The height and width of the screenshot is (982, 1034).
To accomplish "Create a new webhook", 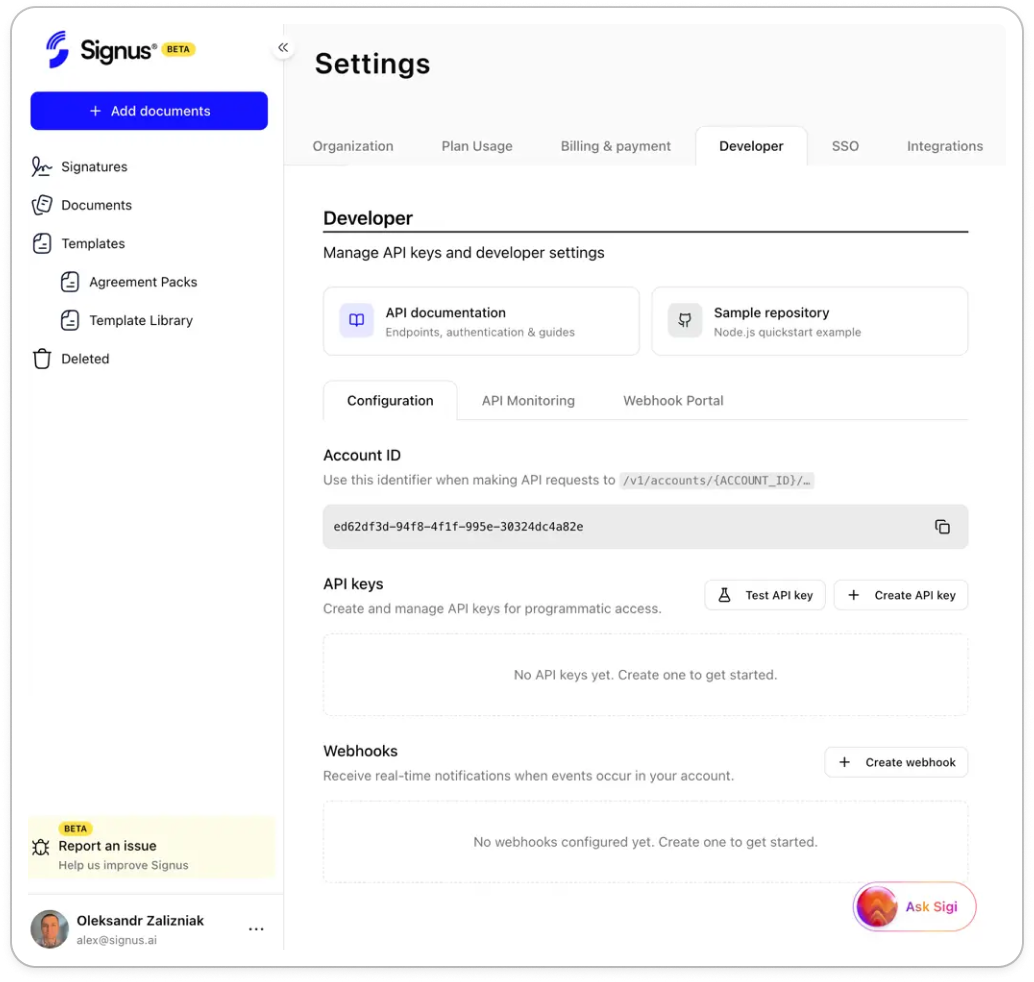I will tap(895, 762).
